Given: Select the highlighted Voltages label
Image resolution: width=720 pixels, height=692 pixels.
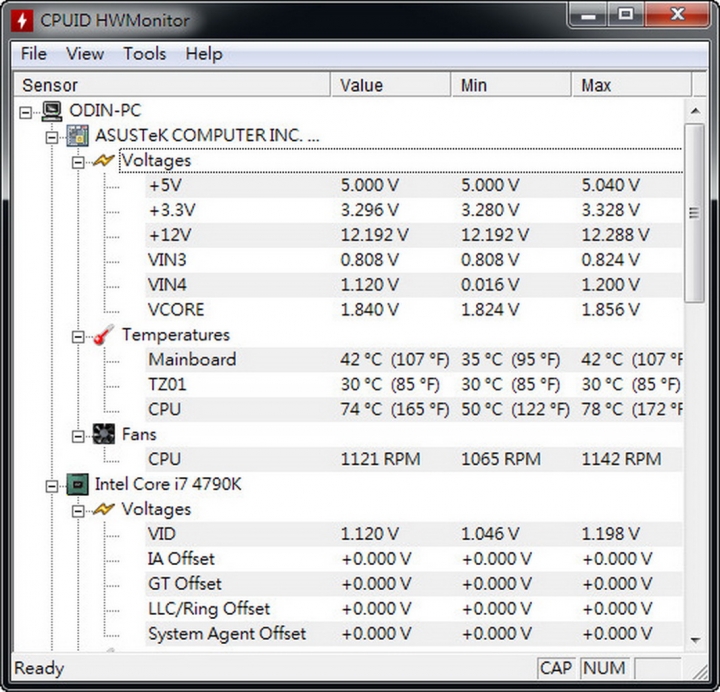Looking at the screenshot, I should click(x=156, y=160).
